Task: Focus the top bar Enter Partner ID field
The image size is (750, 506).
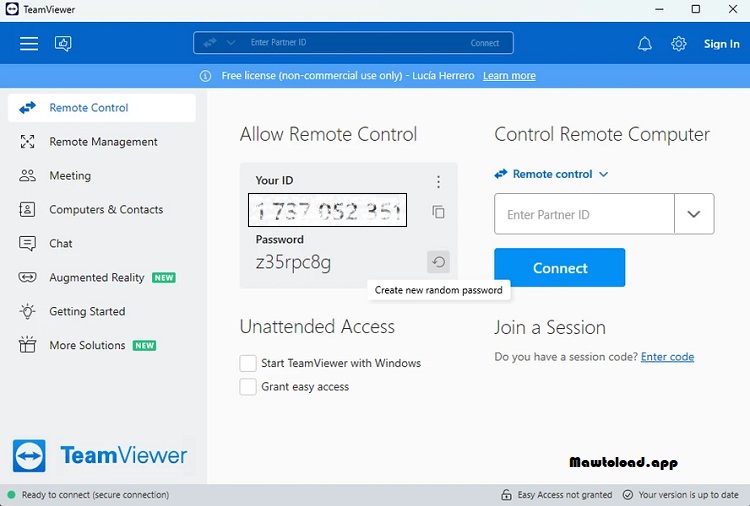Action: [353, 43]
